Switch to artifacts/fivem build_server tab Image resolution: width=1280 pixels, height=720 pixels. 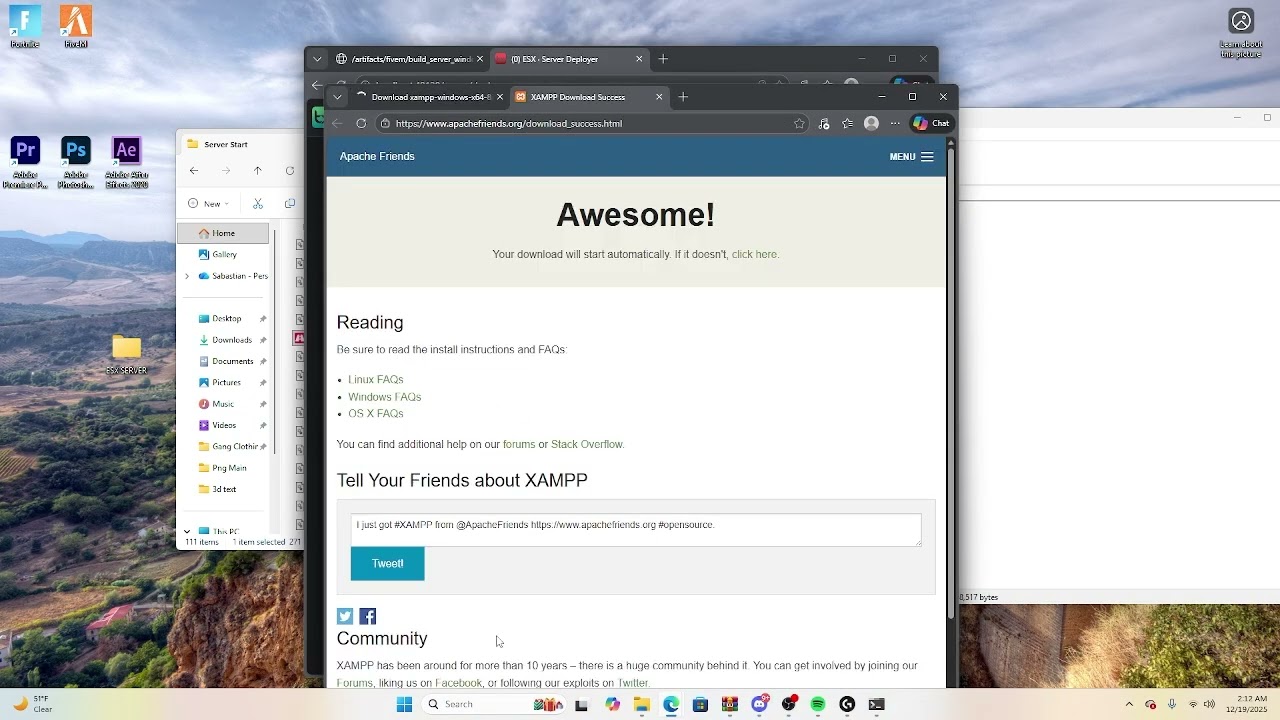[410, 59]
